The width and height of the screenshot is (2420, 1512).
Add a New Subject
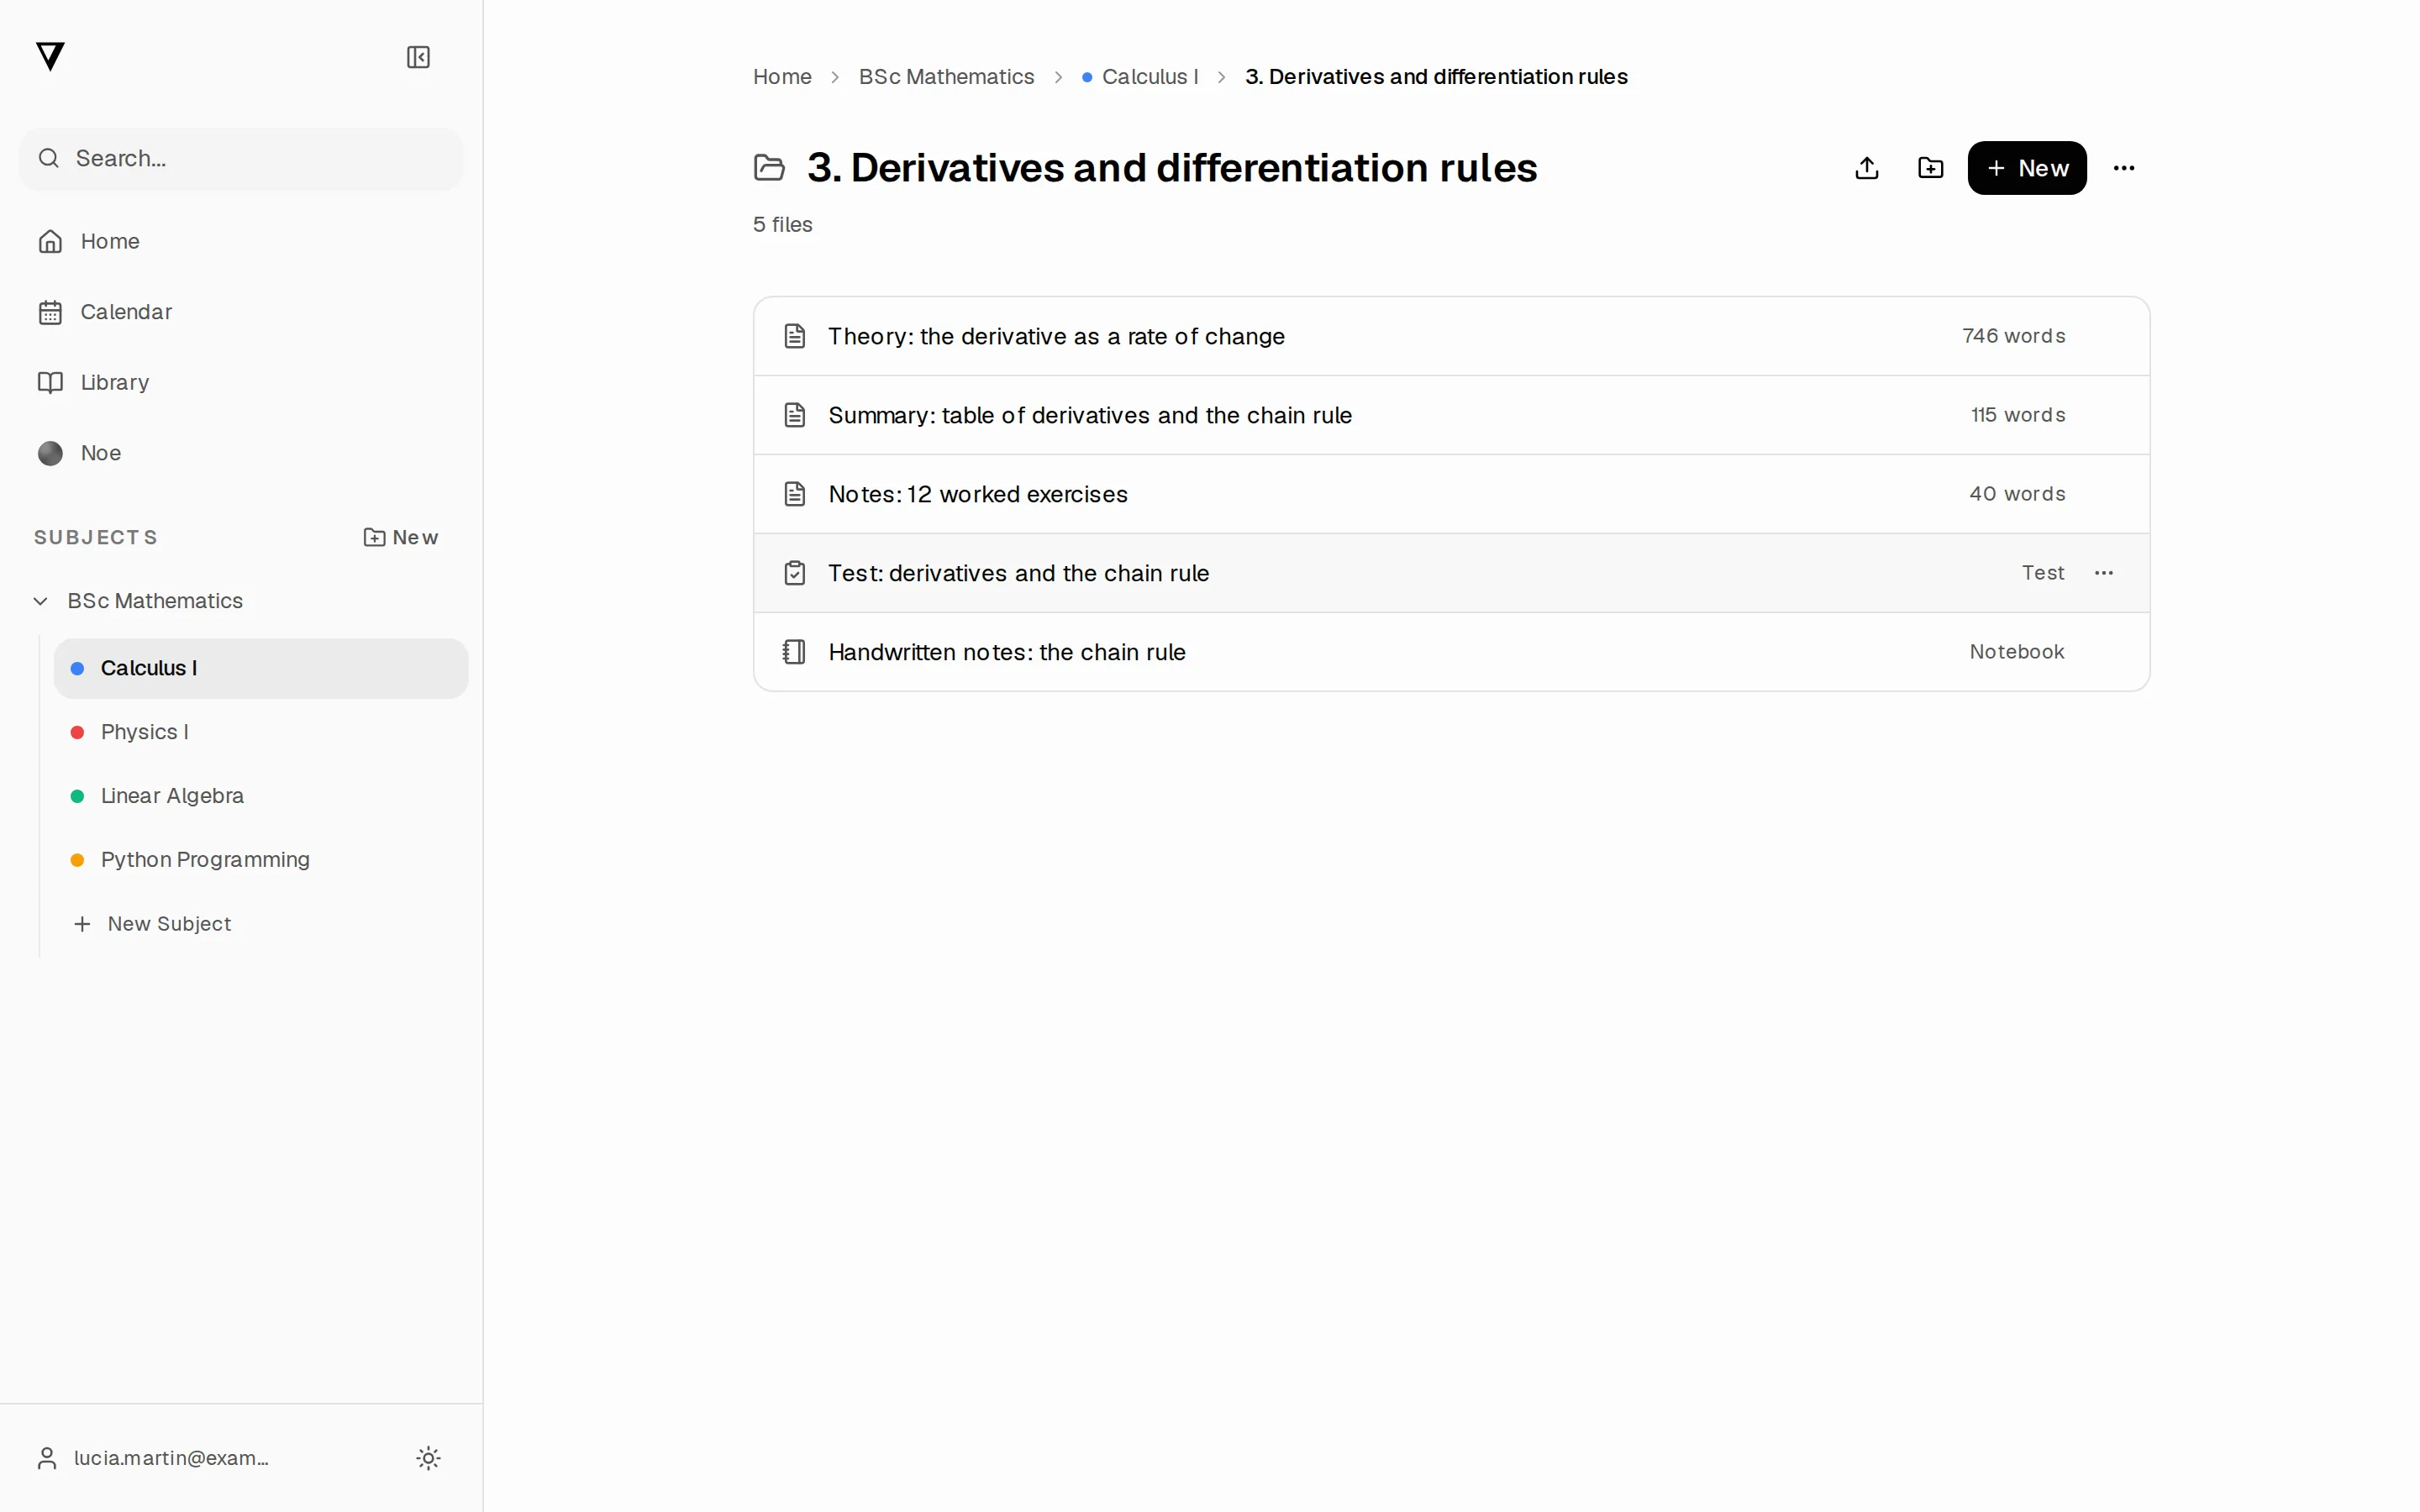[153, 924]
